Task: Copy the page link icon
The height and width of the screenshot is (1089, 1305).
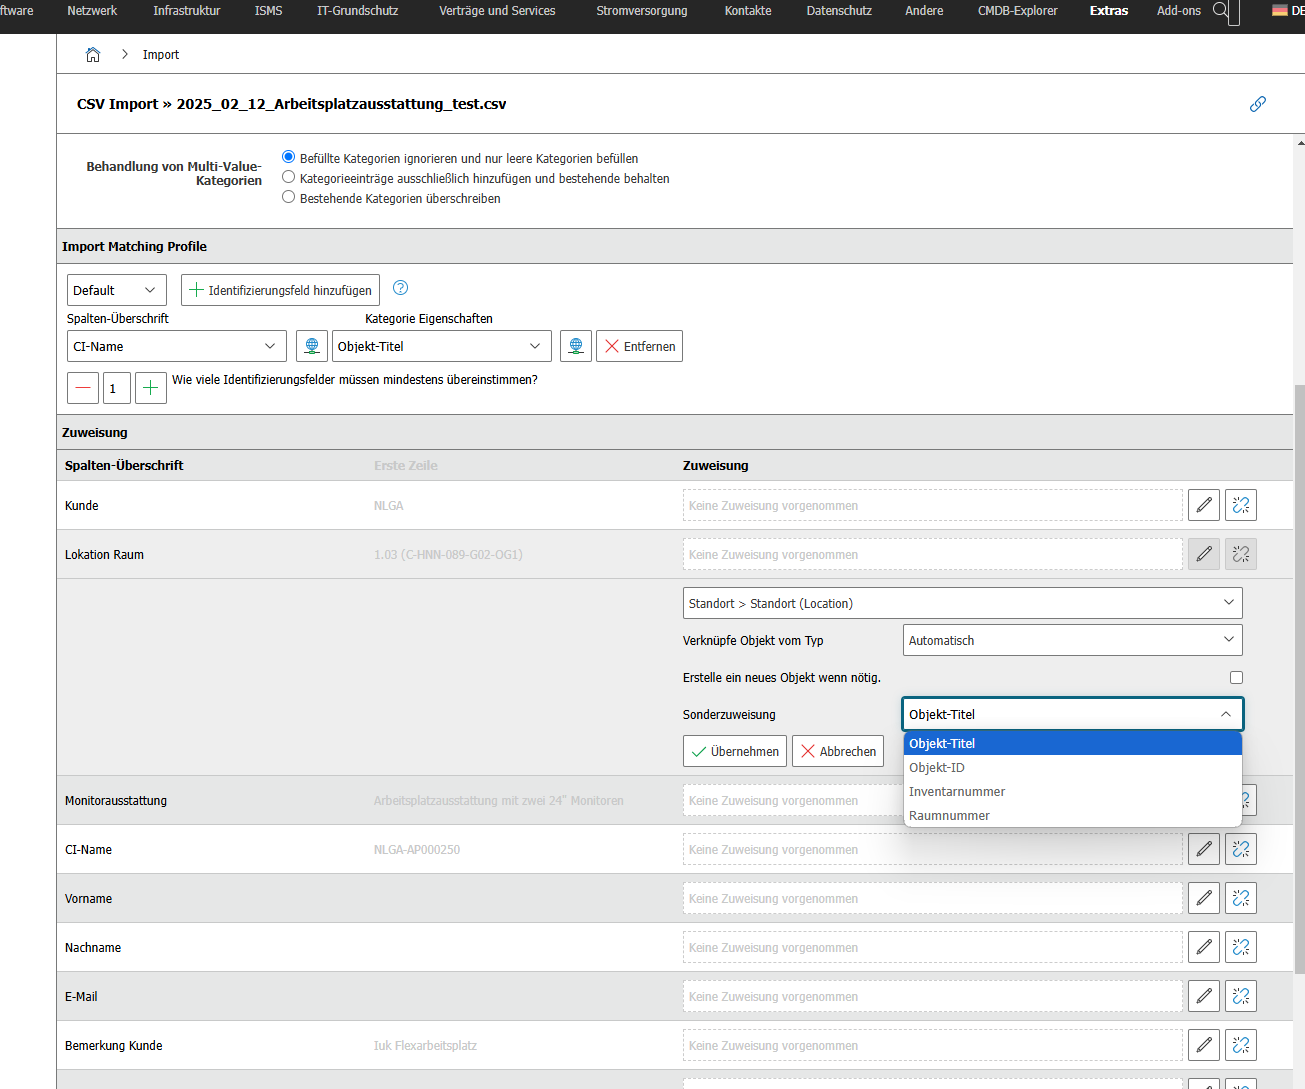Action: click(1258, 104)
